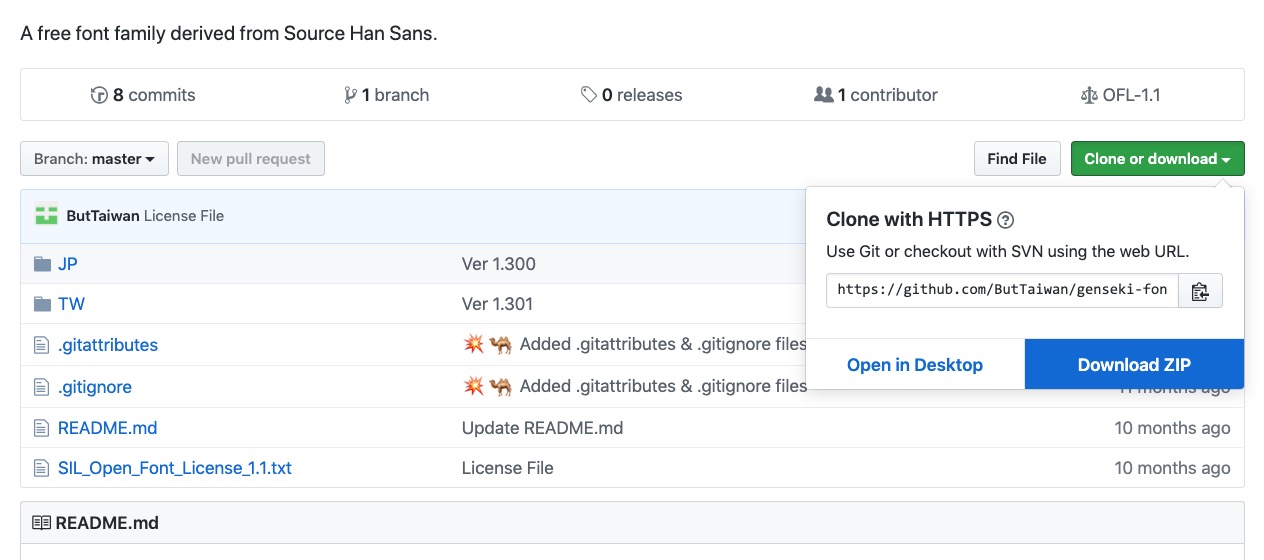This screenshot has width=1264, height=560.
Task: Click the README.md file icon in list
Action: coord(42,428)
